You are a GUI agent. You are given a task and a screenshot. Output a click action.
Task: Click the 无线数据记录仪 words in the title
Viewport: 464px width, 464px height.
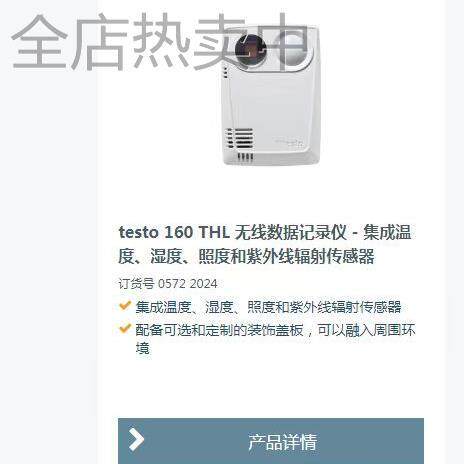pos(291,232)
